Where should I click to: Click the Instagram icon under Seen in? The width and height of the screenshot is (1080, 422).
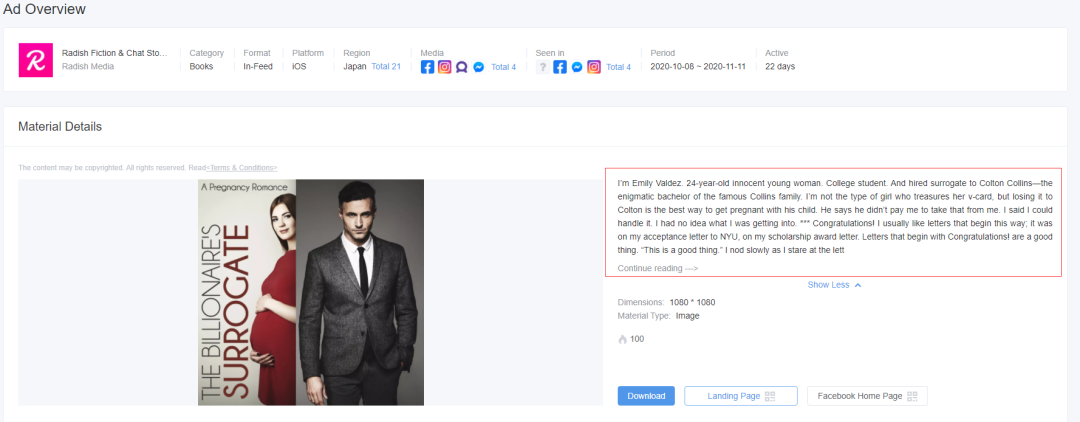pos(594,67)
